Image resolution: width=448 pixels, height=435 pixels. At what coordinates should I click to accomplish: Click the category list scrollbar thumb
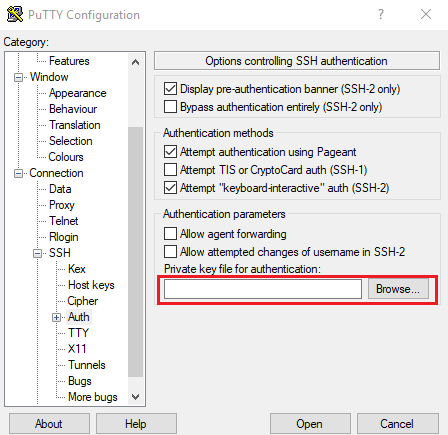click(135, 252)
